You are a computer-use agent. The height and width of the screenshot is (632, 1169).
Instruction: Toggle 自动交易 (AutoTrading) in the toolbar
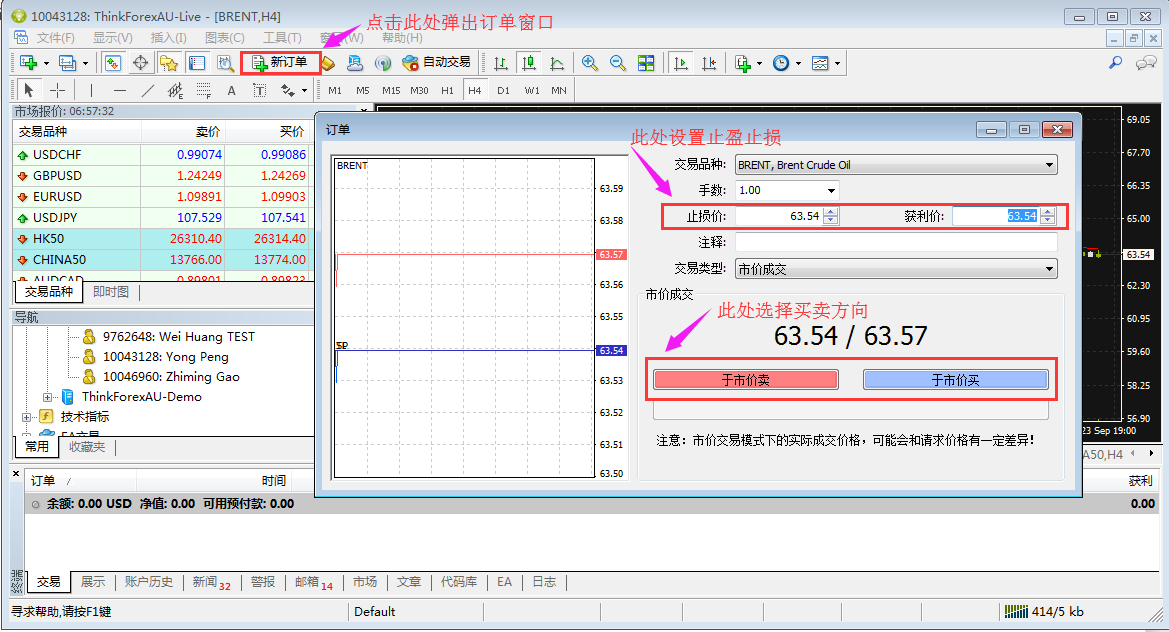436,62
